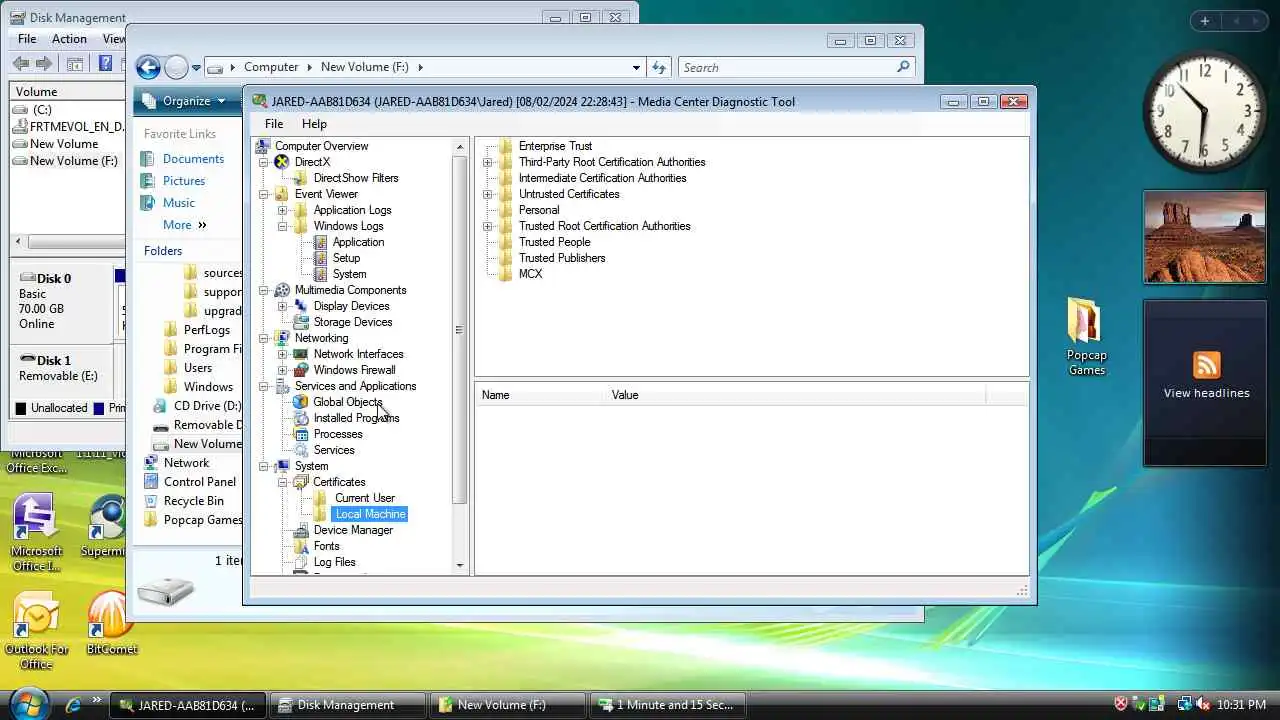Select DirectShow Filters folder icon
The image size is (1280, 720).
pyautogui.click(x=301, y=178)
